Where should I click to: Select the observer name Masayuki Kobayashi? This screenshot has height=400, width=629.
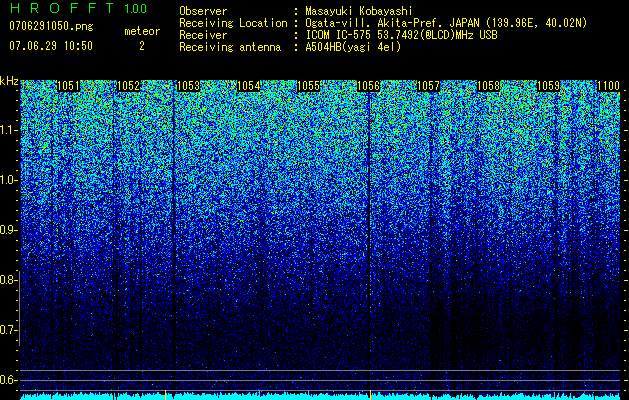[359, 11]
